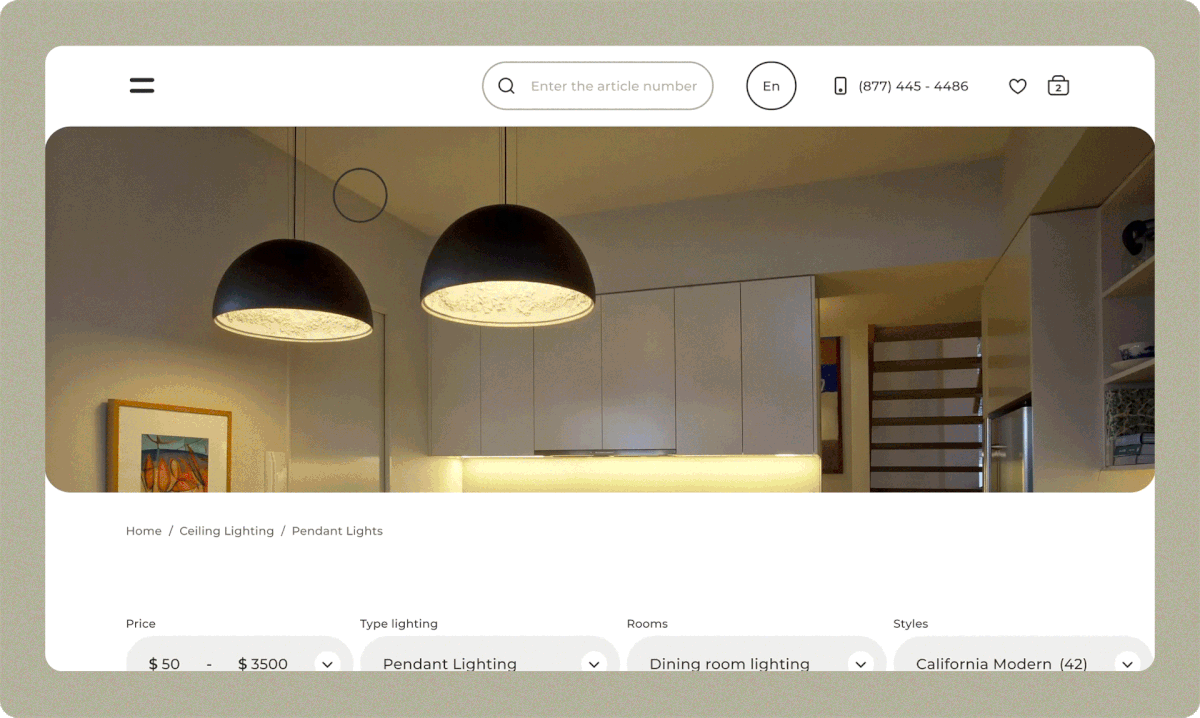Expand the Dining room lighting dropdown
Screen dimensions: 1200x718
pyautogui.click(x=860, y=663)
